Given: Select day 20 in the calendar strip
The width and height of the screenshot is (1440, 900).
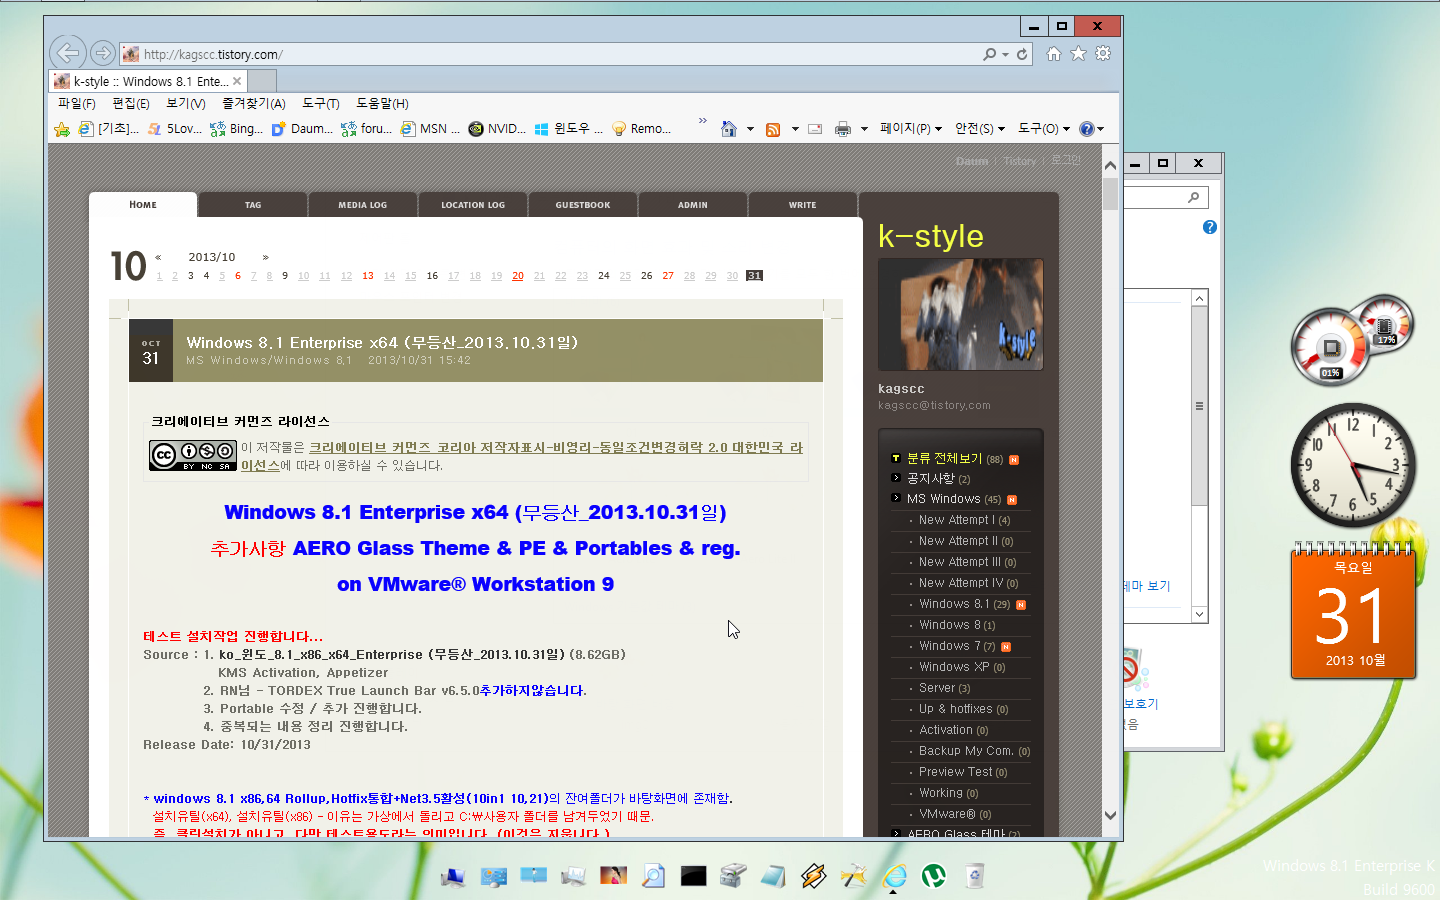Looking at the screenshot, I should (x=518, y=276).
